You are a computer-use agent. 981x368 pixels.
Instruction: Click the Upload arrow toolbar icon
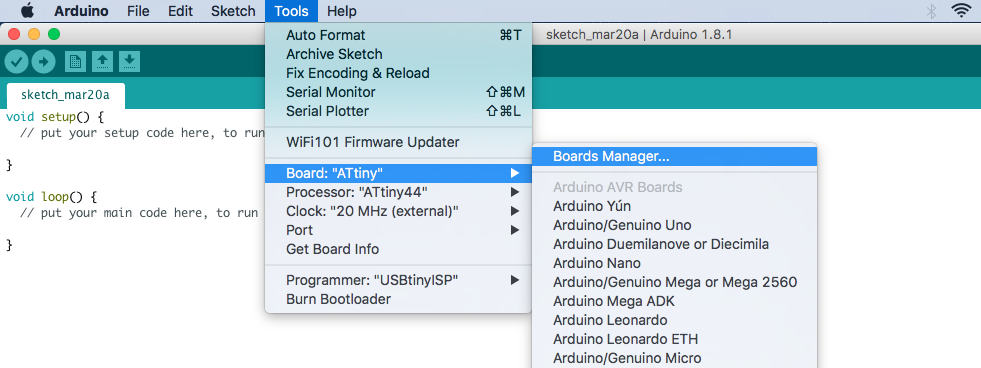(44, 61)
